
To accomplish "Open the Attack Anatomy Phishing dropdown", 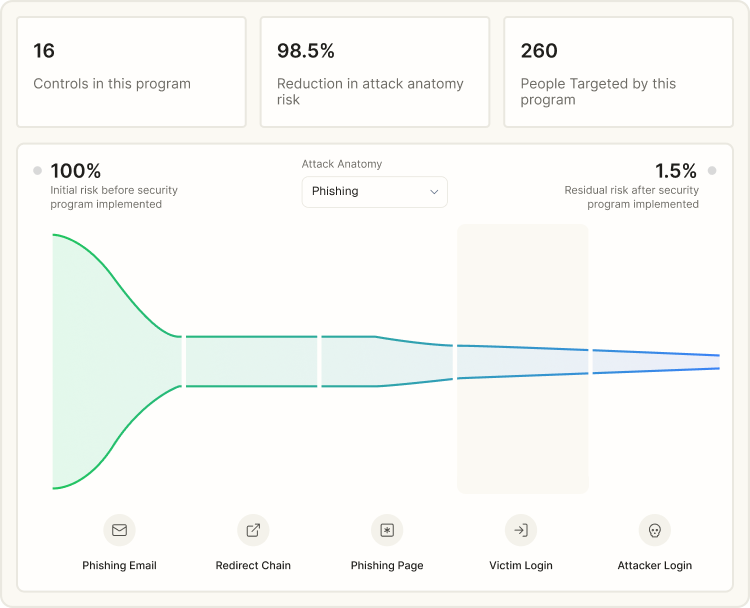I will click(375, 192).
